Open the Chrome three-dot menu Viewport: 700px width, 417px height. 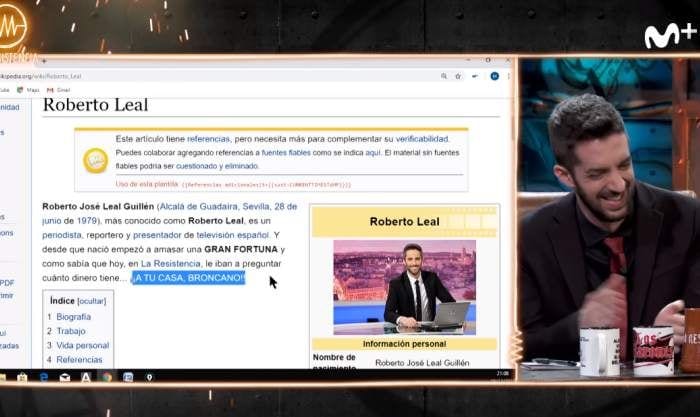tap(508, 76)
